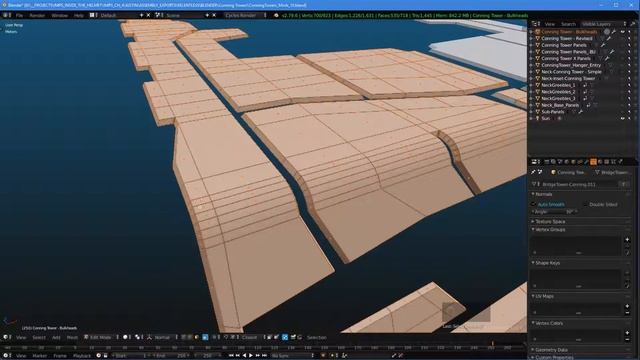
Task: Click the outliner search filter icon
Action: (633, 24)
